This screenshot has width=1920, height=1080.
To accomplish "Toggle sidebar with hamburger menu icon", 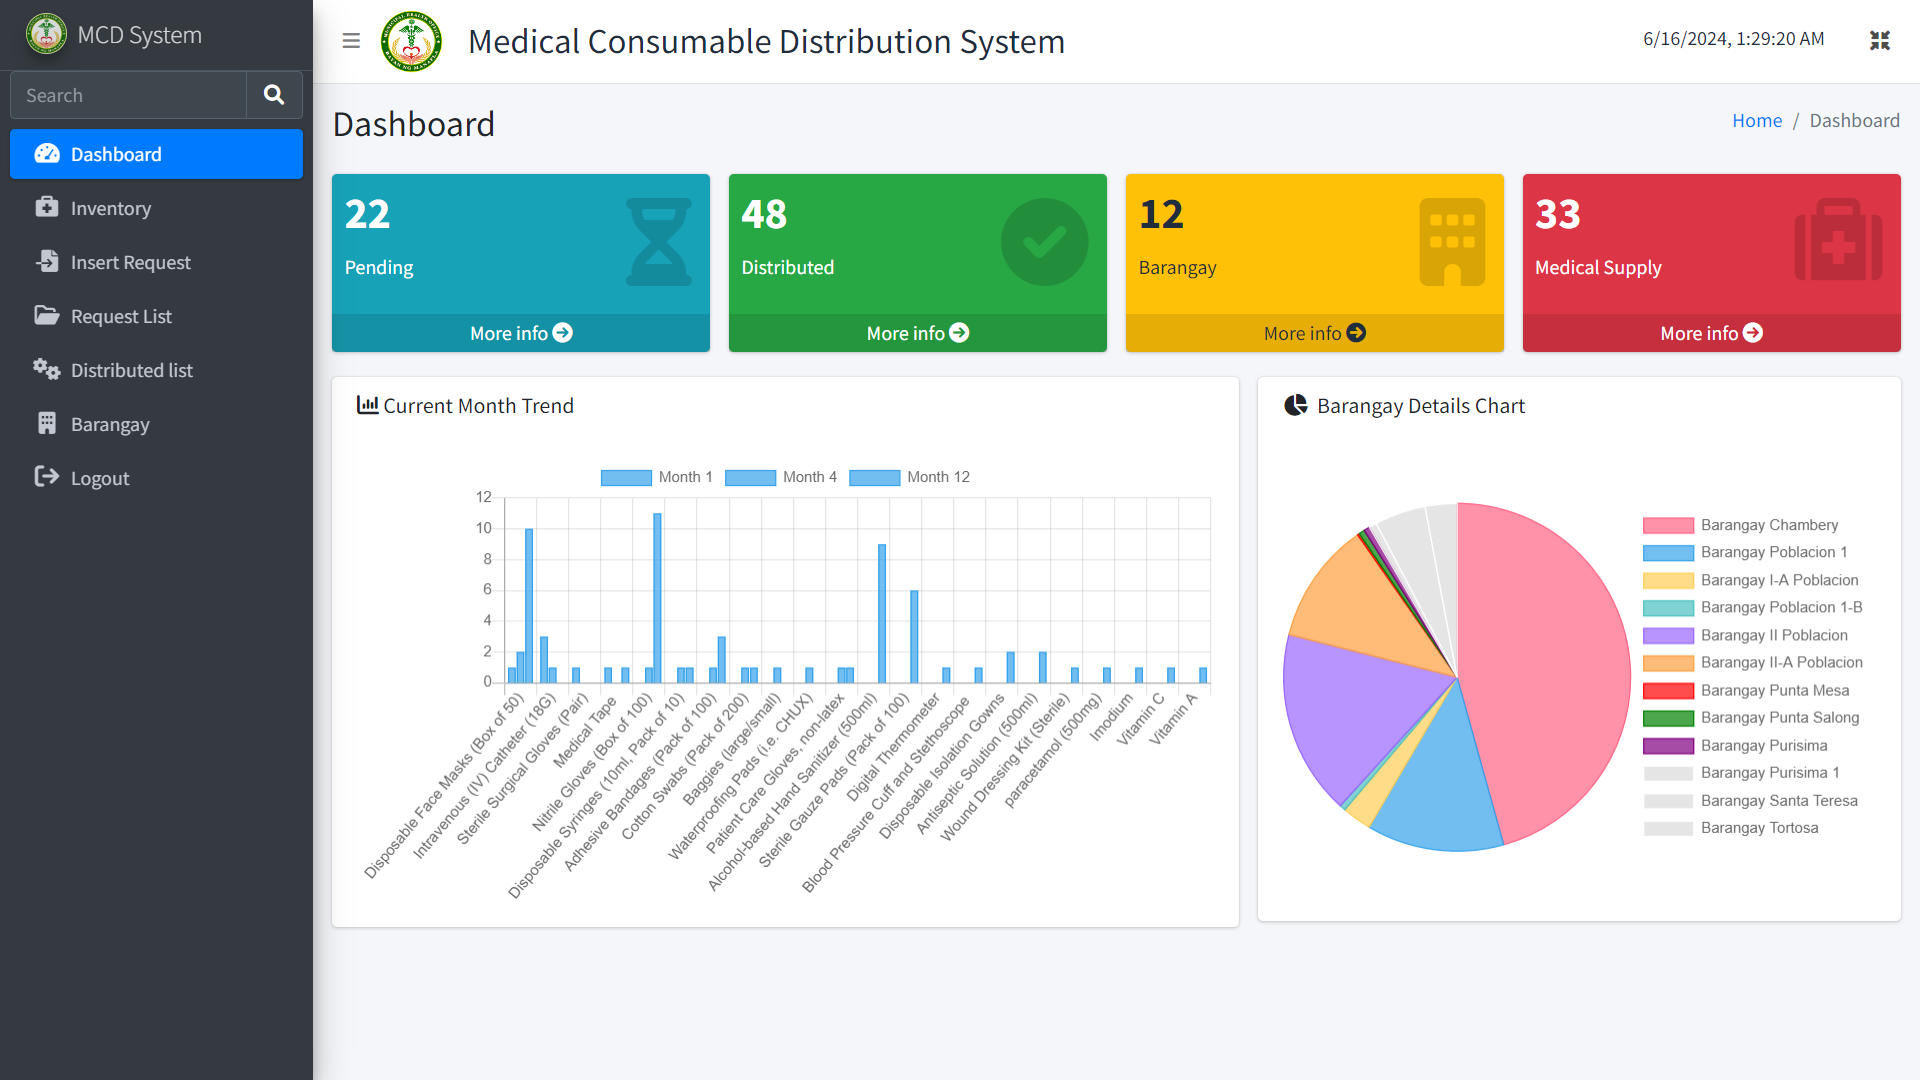I will click(x=351, y=41).
